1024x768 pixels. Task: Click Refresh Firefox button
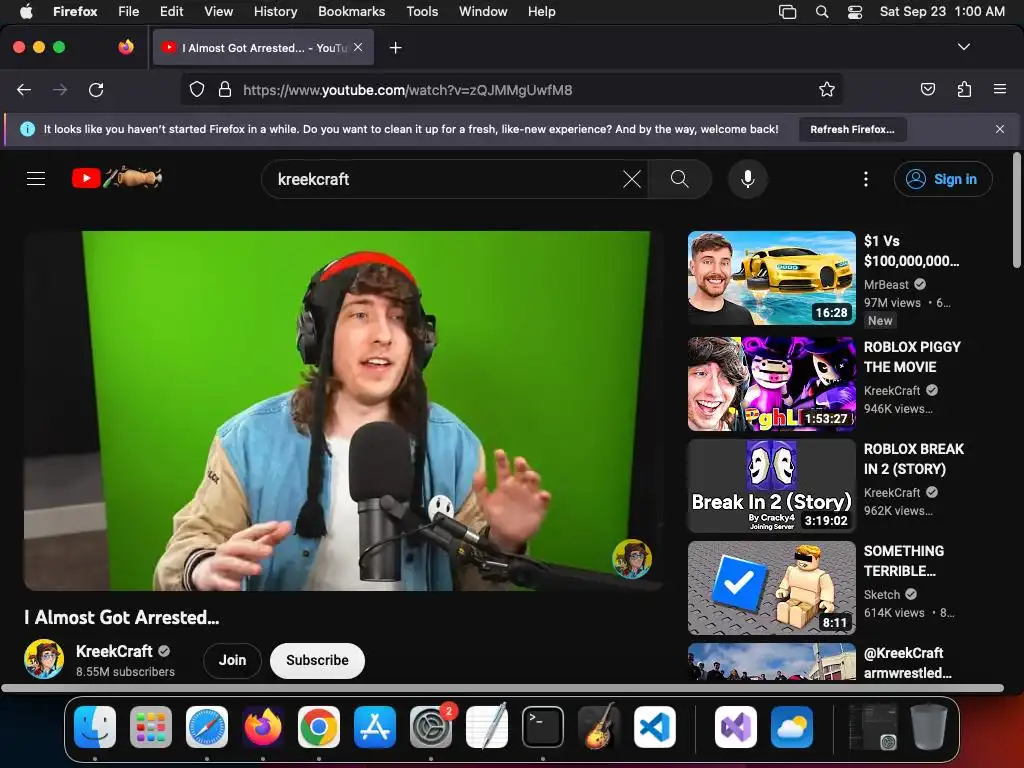click(852, 129)
